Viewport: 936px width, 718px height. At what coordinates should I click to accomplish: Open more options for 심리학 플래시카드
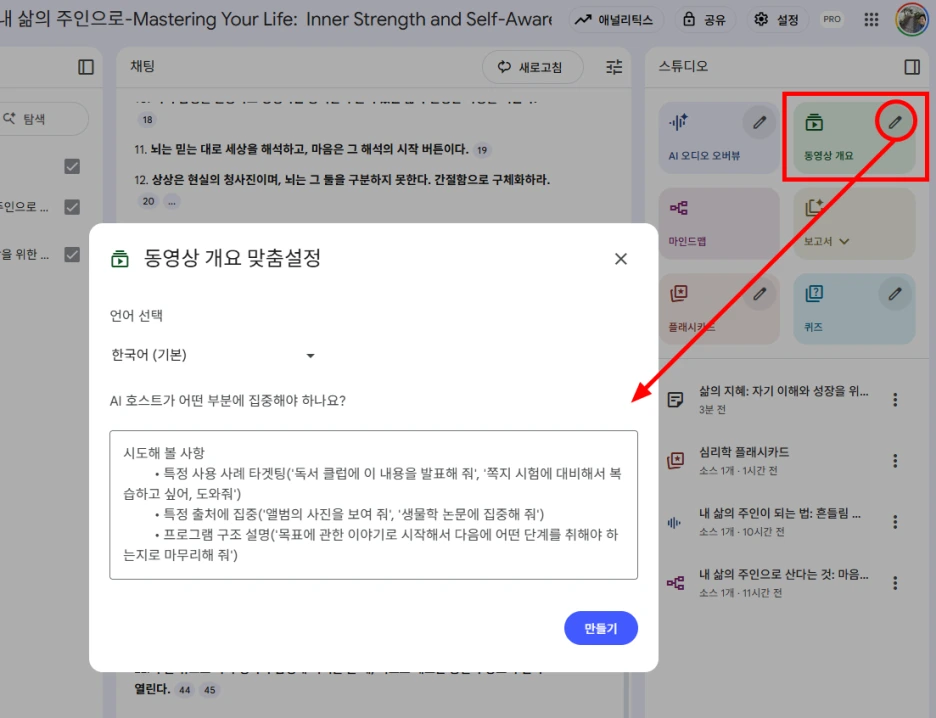tap(895, 461)
